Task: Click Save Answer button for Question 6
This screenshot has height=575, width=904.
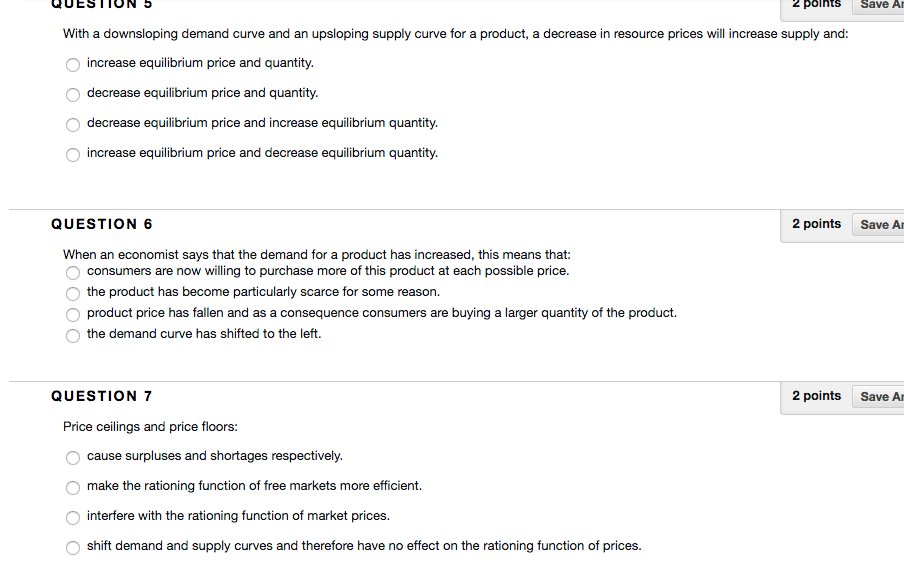Action: (x=878, y=224)
